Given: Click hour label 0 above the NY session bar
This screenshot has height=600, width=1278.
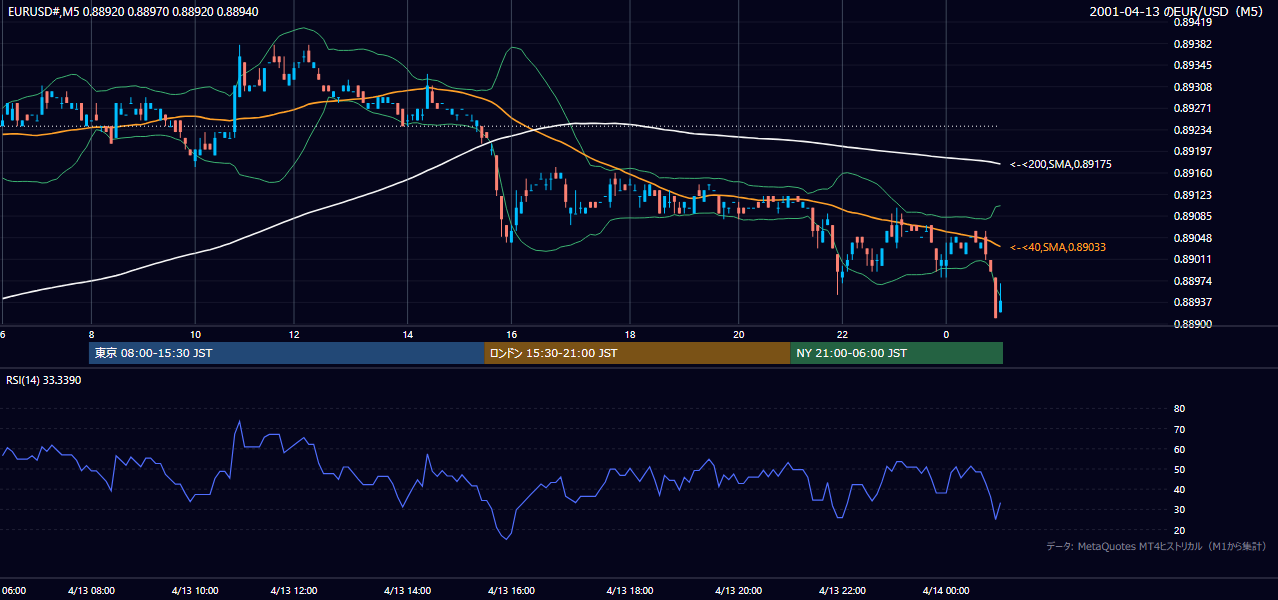Looking at the screenshot, I should click(946, 334).
